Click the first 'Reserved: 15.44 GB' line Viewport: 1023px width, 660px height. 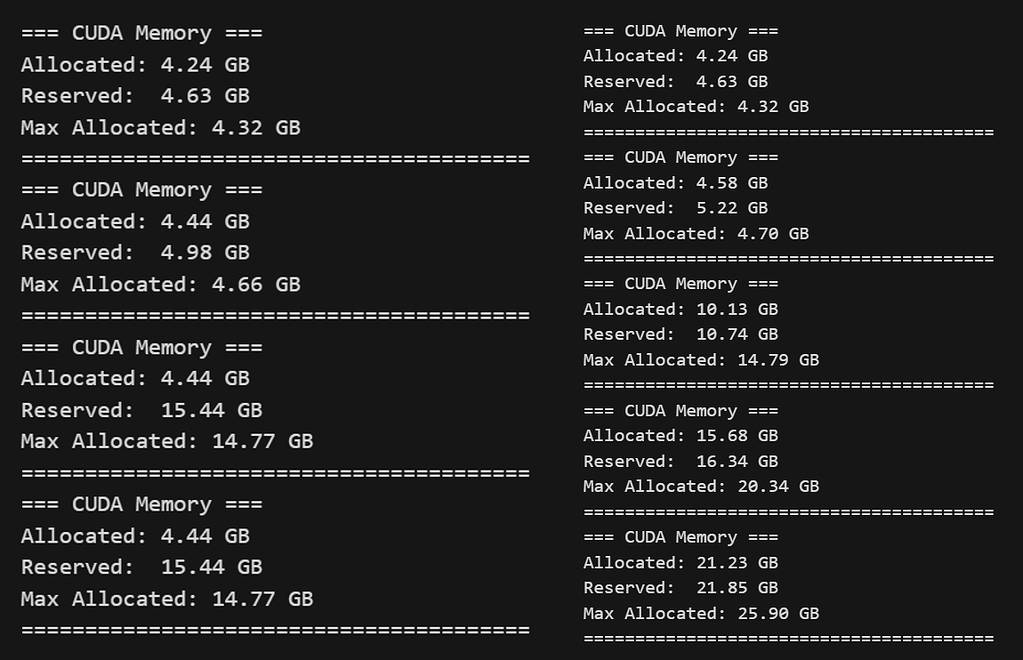pos(142,410)
